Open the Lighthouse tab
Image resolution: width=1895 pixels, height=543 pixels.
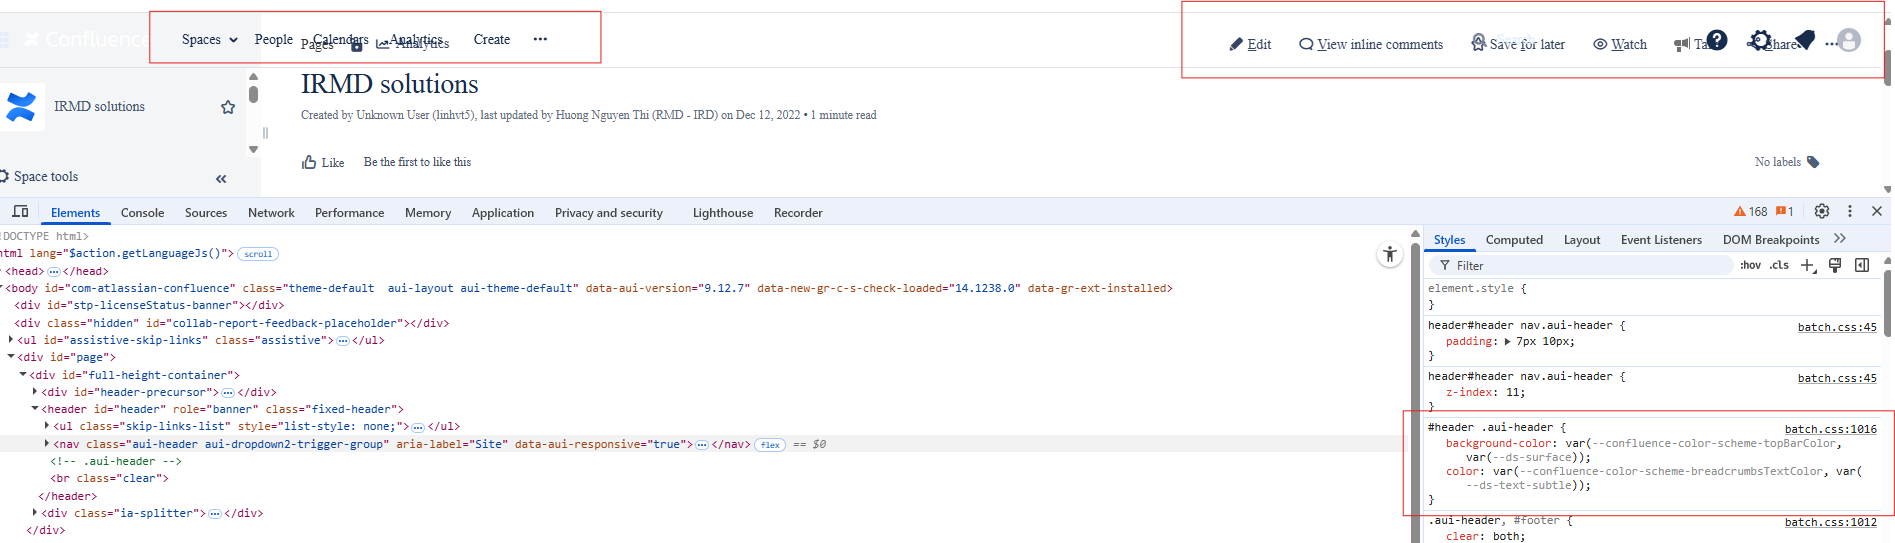tap(723, 213)
